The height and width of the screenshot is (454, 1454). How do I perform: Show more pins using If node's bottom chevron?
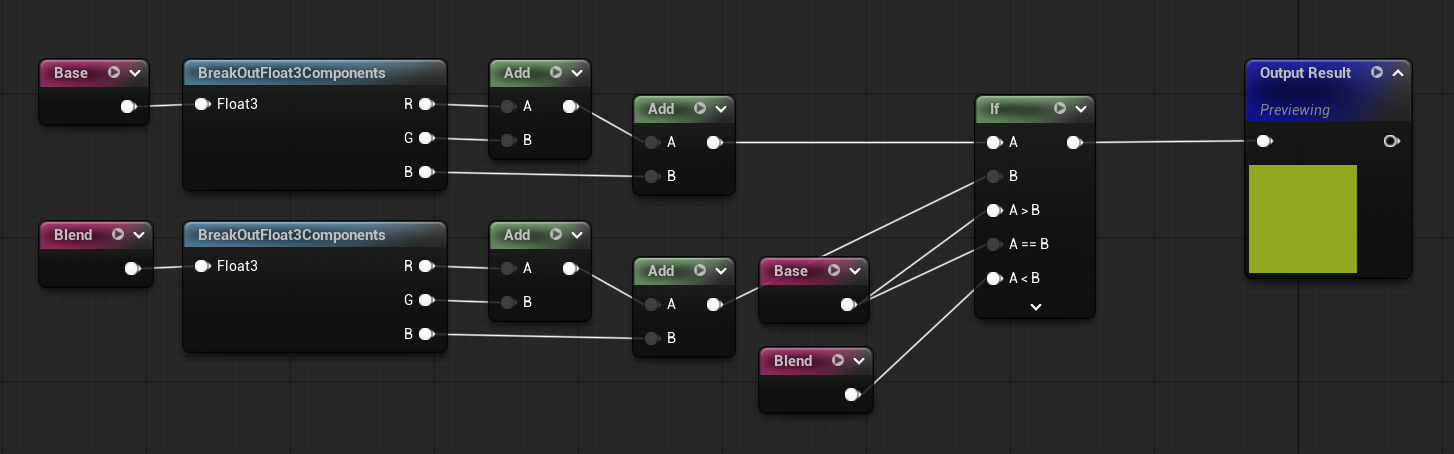pyautogui.click(x=1036, y=306)
